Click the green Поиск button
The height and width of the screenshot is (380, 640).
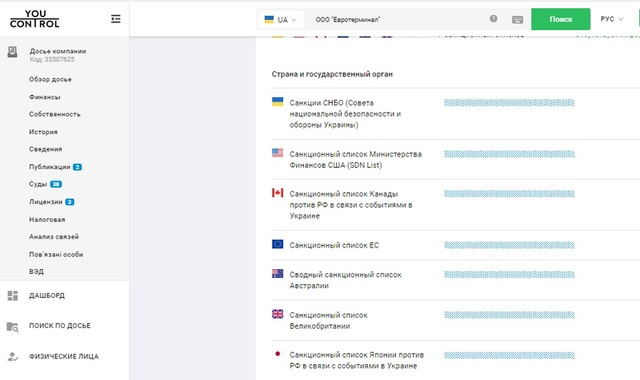tap(560, 19)
